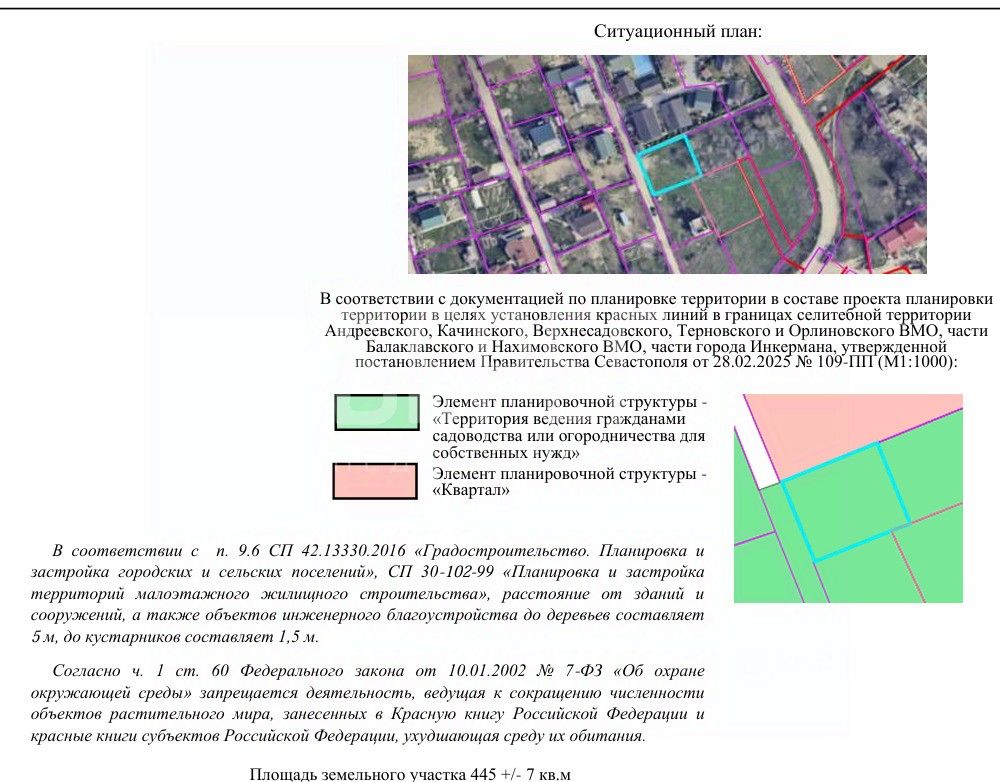
Task: Click text 'собственных нужд»'
Action: coord(506,453)
